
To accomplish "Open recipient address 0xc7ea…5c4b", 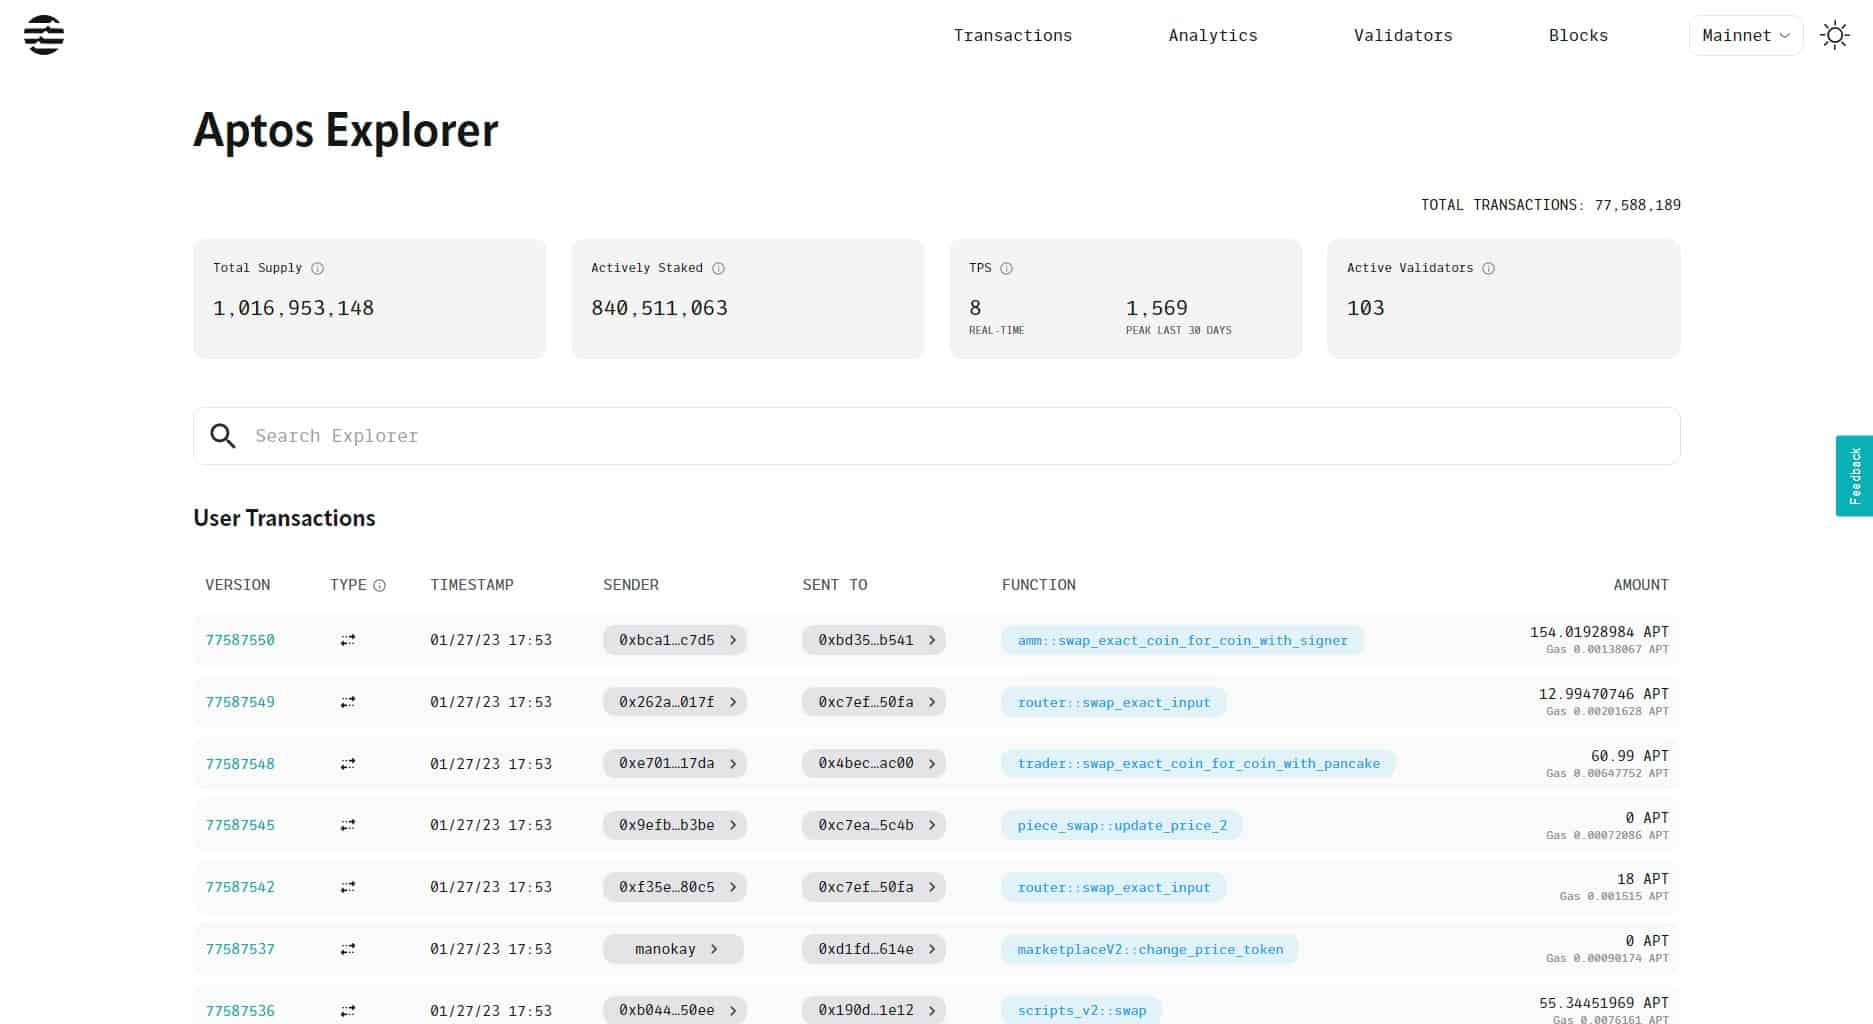I will coord(874,825).
